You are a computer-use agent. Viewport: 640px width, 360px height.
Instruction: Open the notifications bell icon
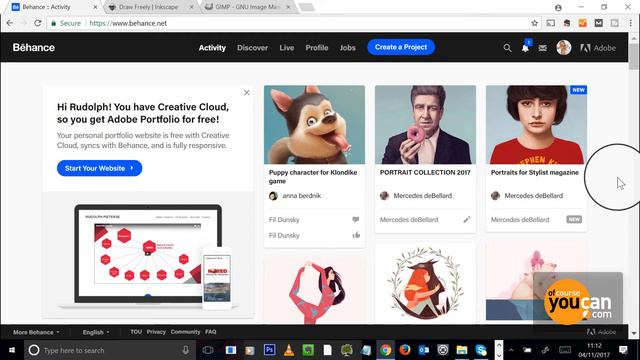[x=525, y=48]
